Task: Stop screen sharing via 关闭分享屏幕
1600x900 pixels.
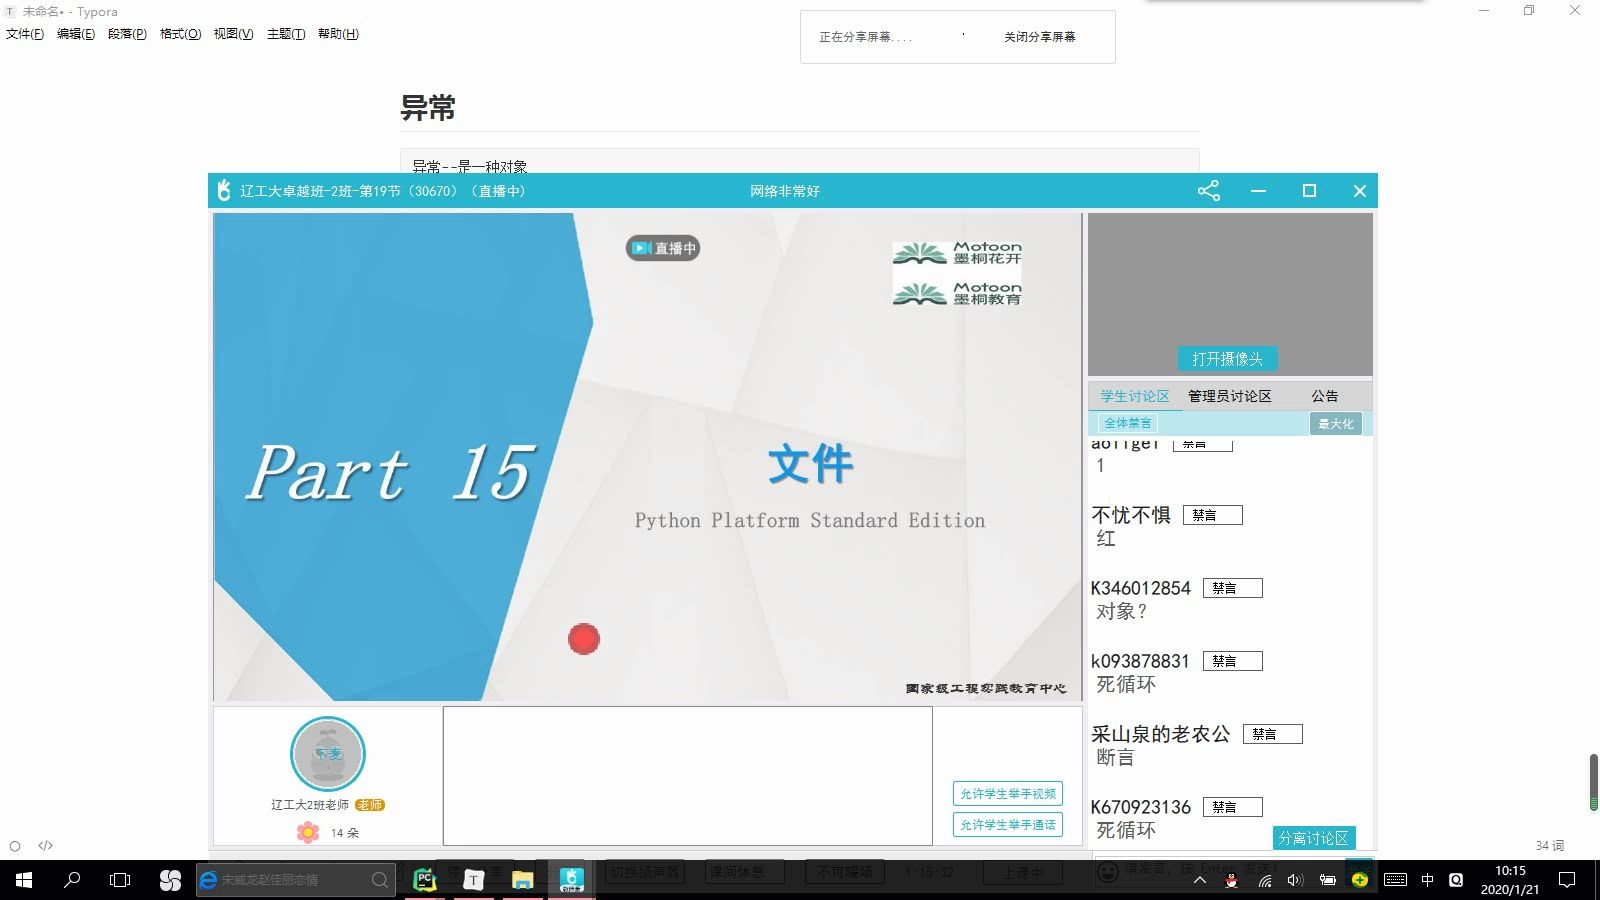Action: tap(1041, 37)
